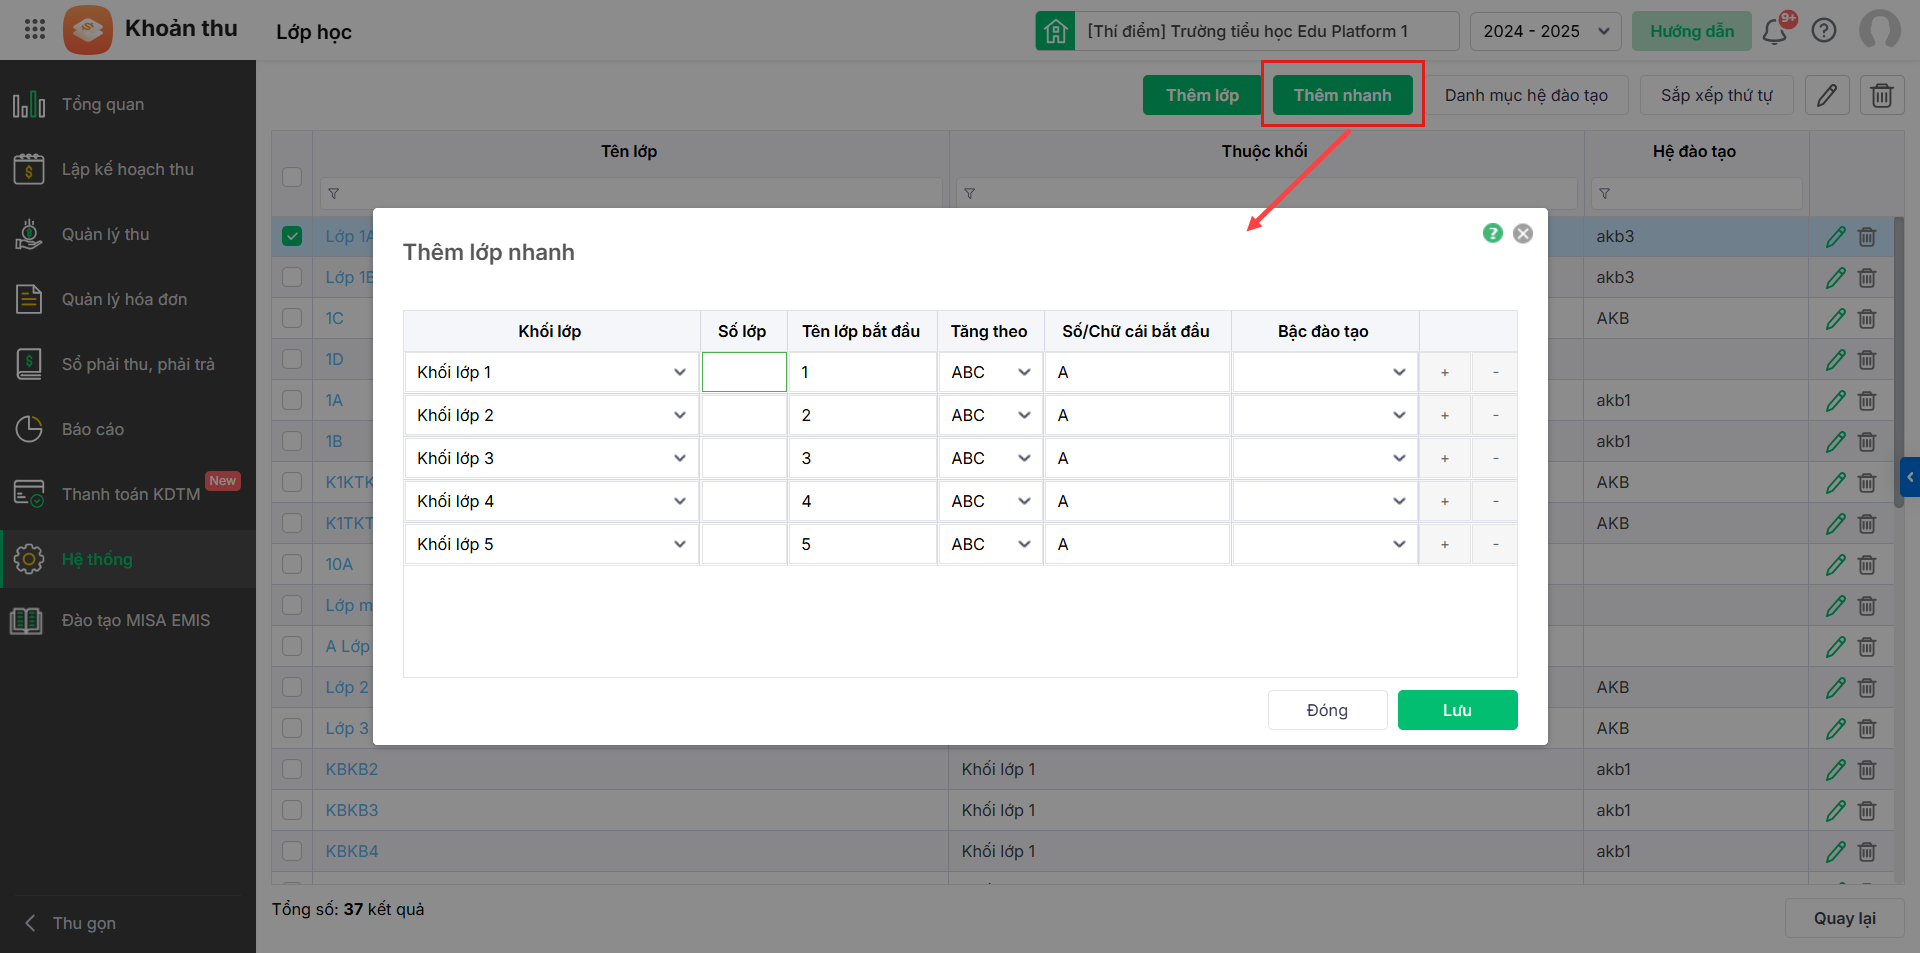Viewport: 1920px width, 953px height.
Task: Click the Khoản thu app logo
Action: pos(88,30)
